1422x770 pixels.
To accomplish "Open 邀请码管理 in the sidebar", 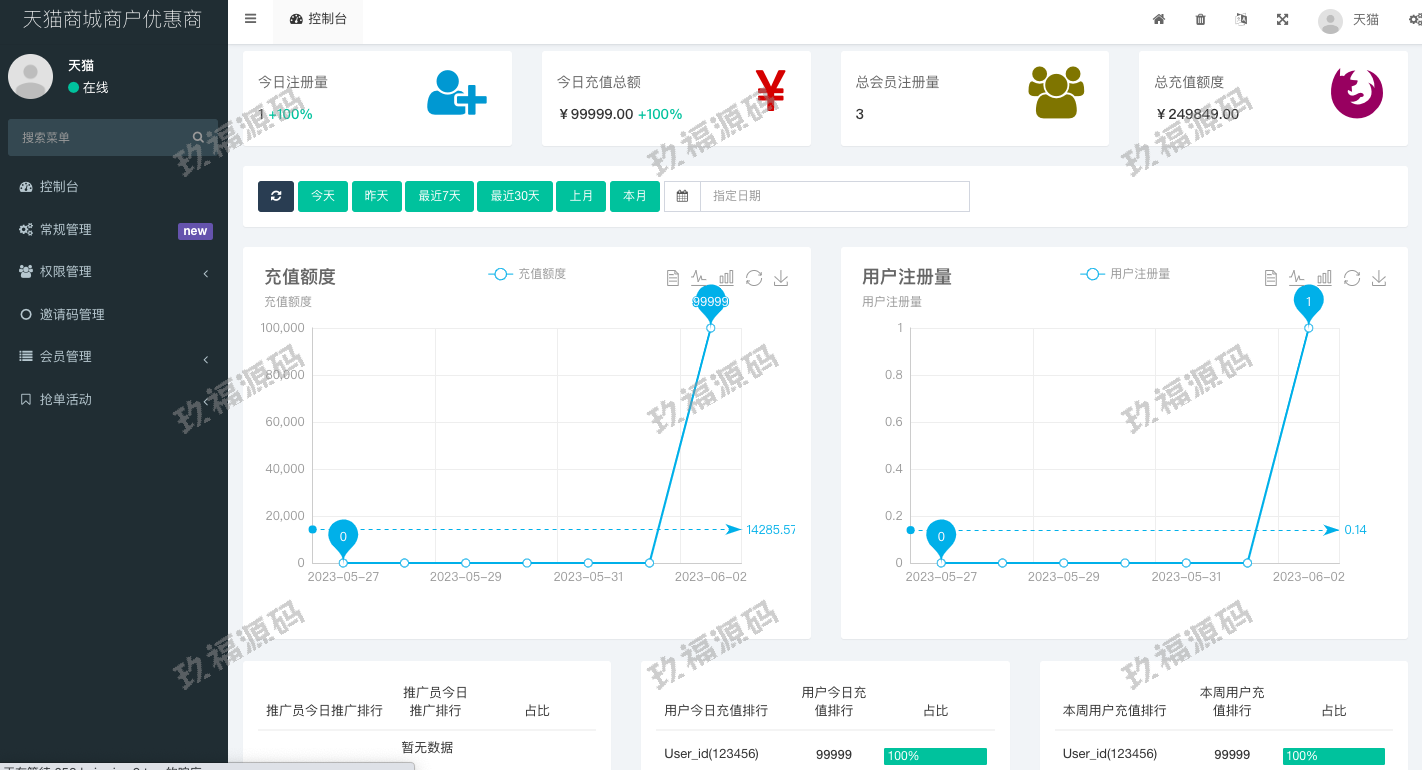I will tap(72, 314).
